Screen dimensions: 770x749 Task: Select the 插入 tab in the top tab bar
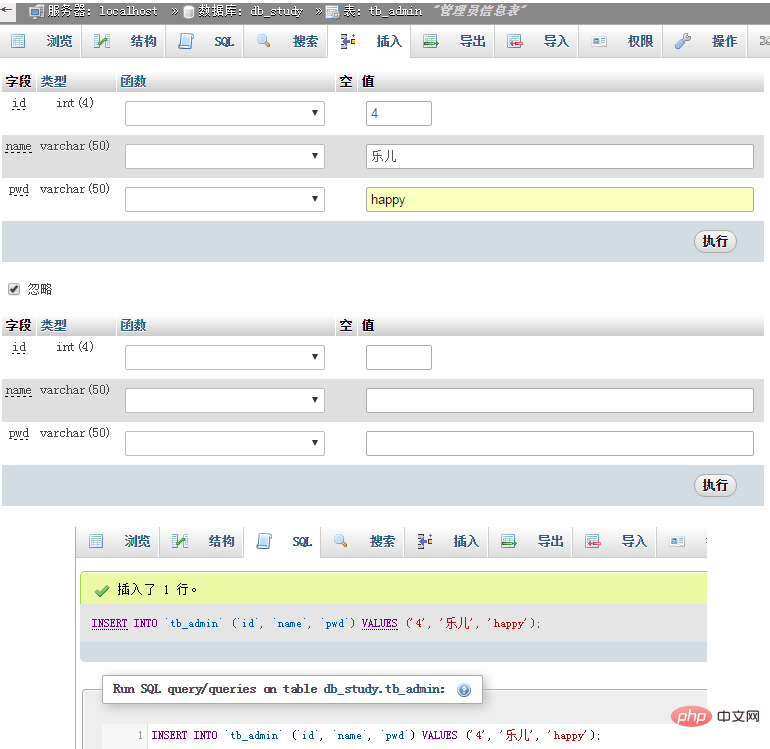[369, 41]
